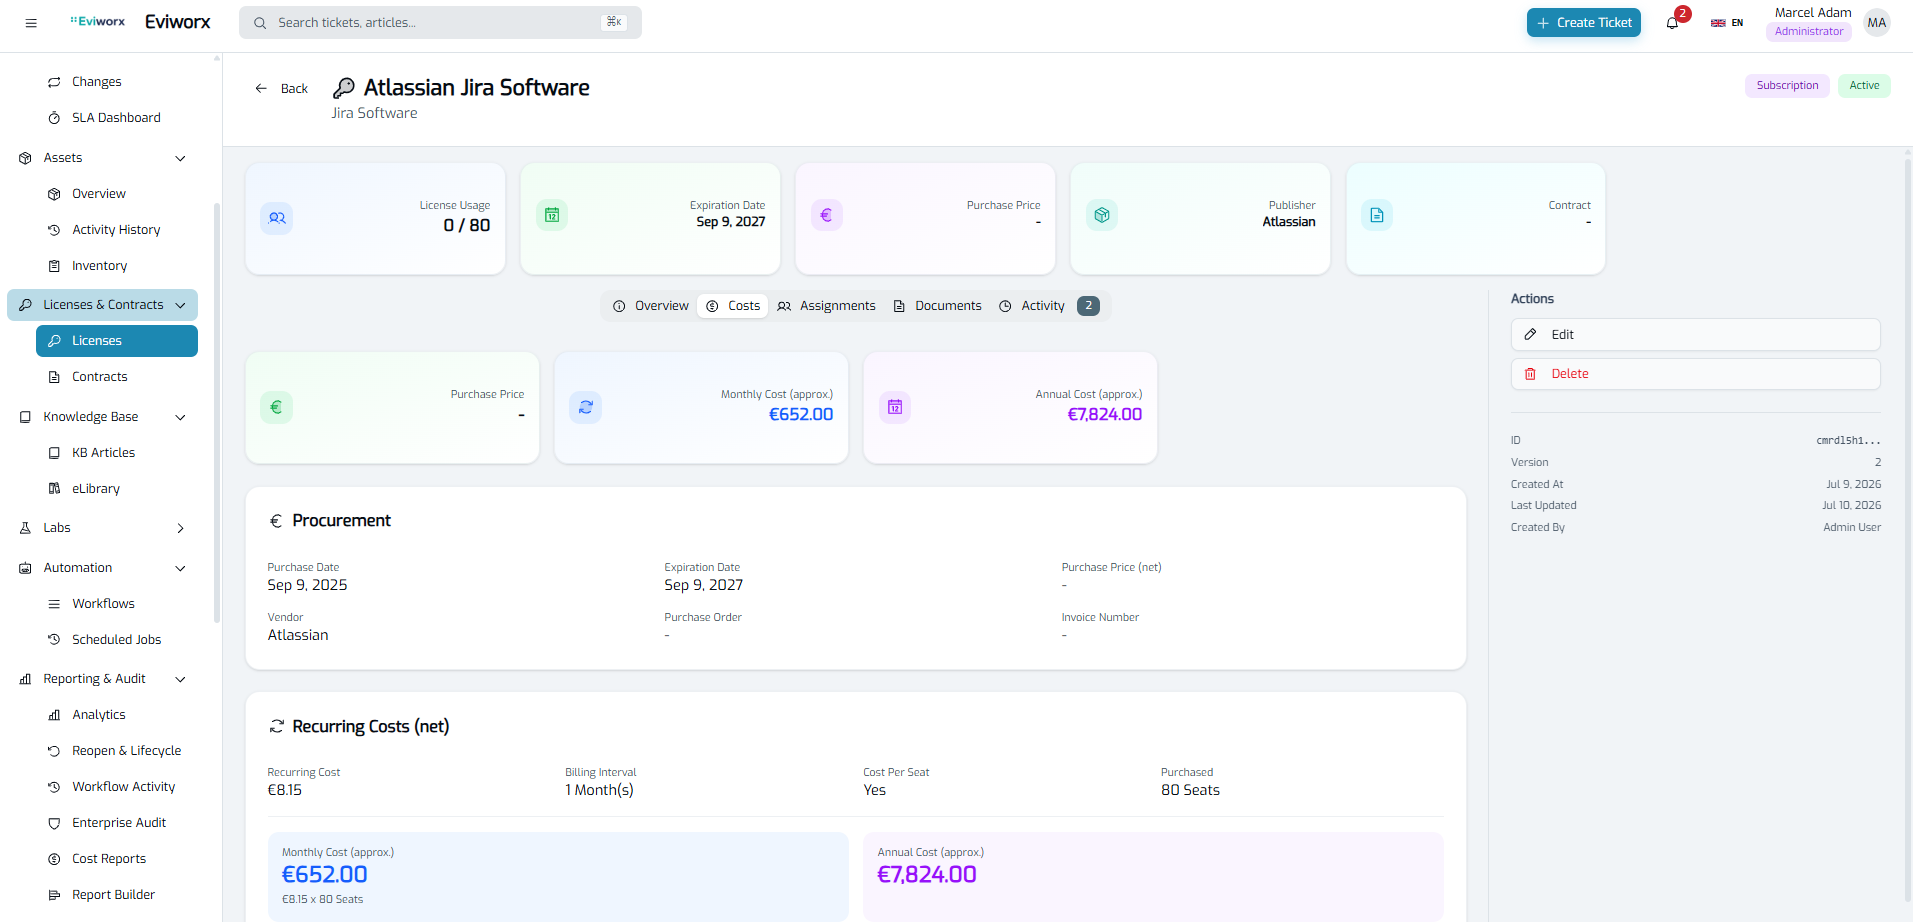The width and height of the screenshot is (1913, 922).
Task: Click the Delete action button
Action: [1696, 374]
